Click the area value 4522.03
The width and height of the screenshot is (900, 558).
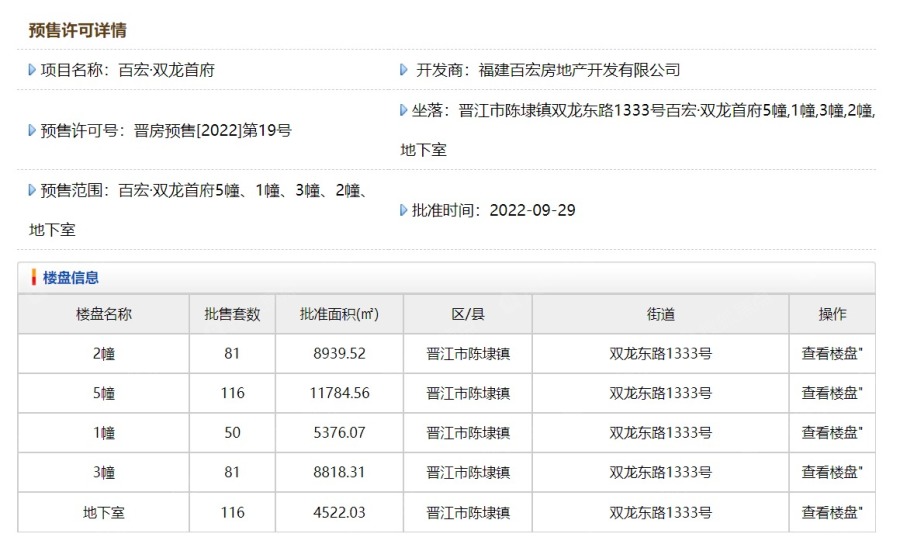tap(339, 512)
